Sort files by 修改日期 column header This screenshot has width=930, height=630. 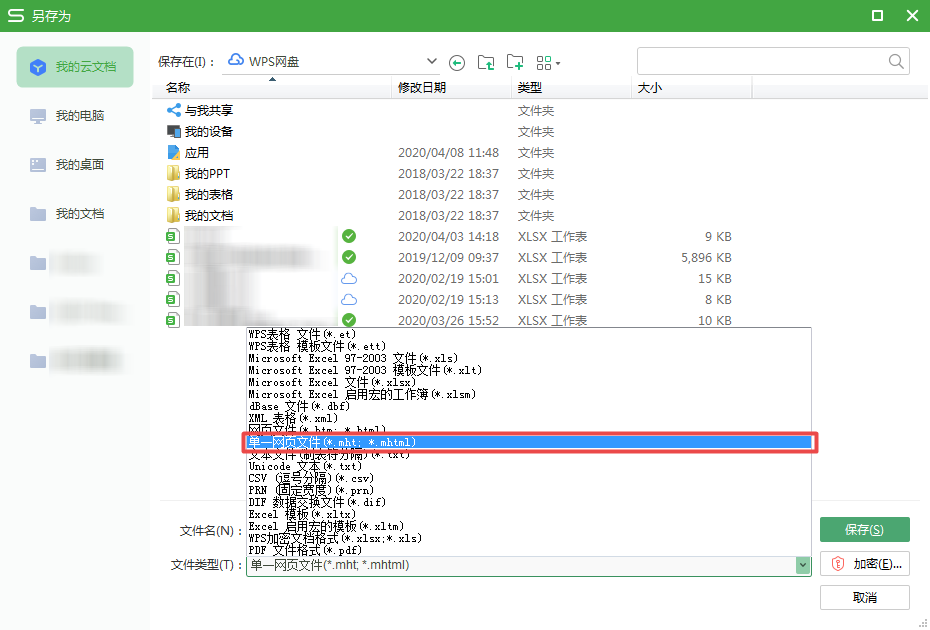[422, 88]
